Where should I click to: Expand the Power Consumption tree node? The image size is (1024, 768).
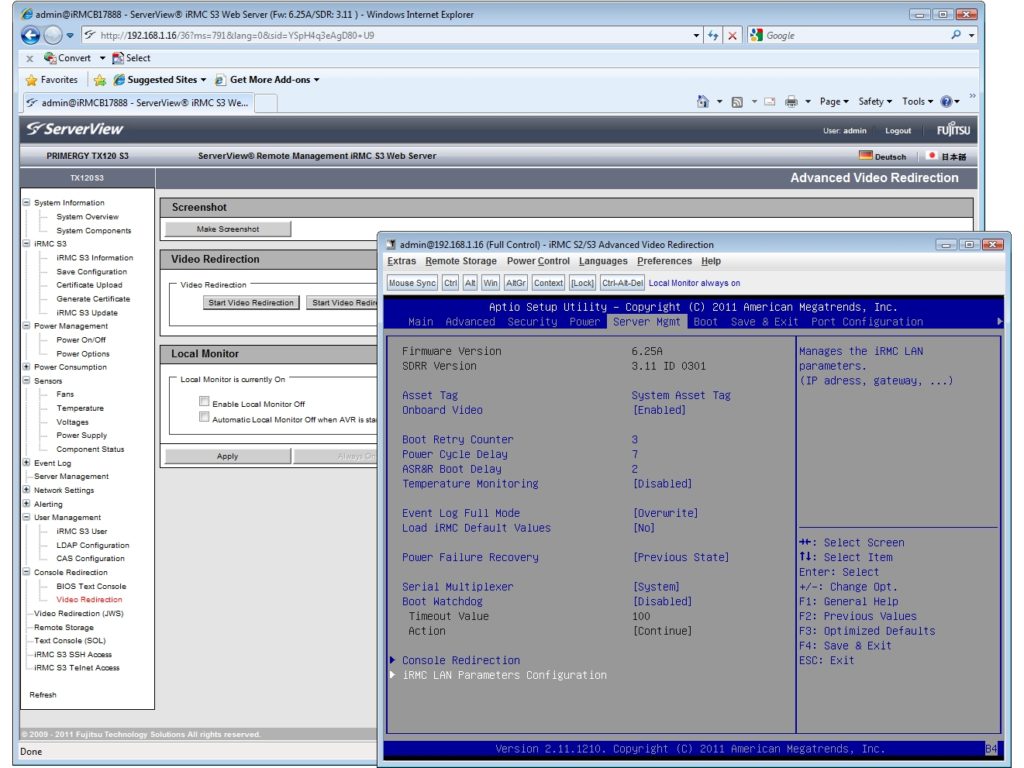[x=26, y=367]
